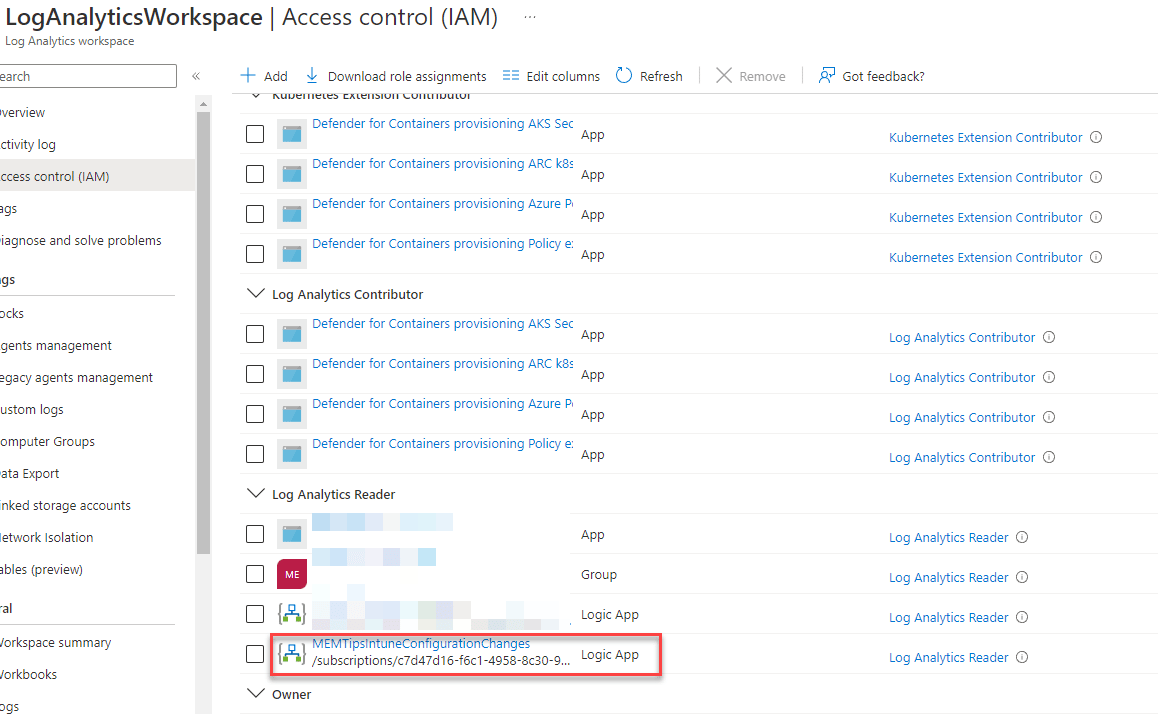The width and height of the screenshot is (1158, 714).
Task: Click info icon beside Kubernetes Extension Contributor for ARC k8s row
Action: pos(1096,177)
